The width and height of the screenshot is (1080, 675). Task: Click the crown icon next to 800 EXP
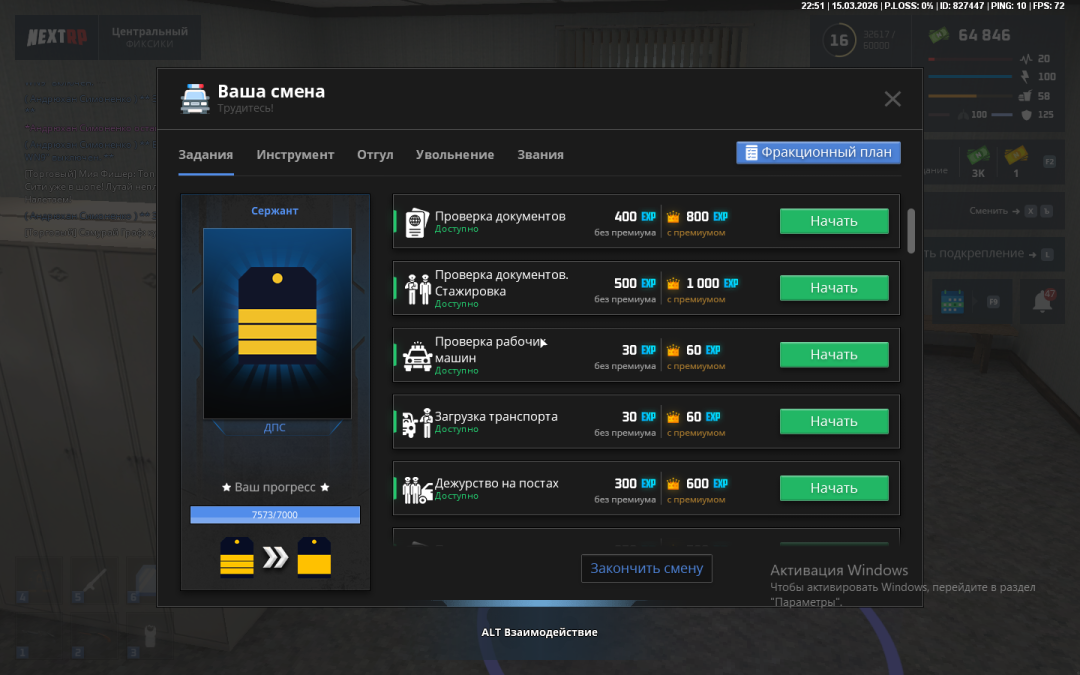coord(673,217)
